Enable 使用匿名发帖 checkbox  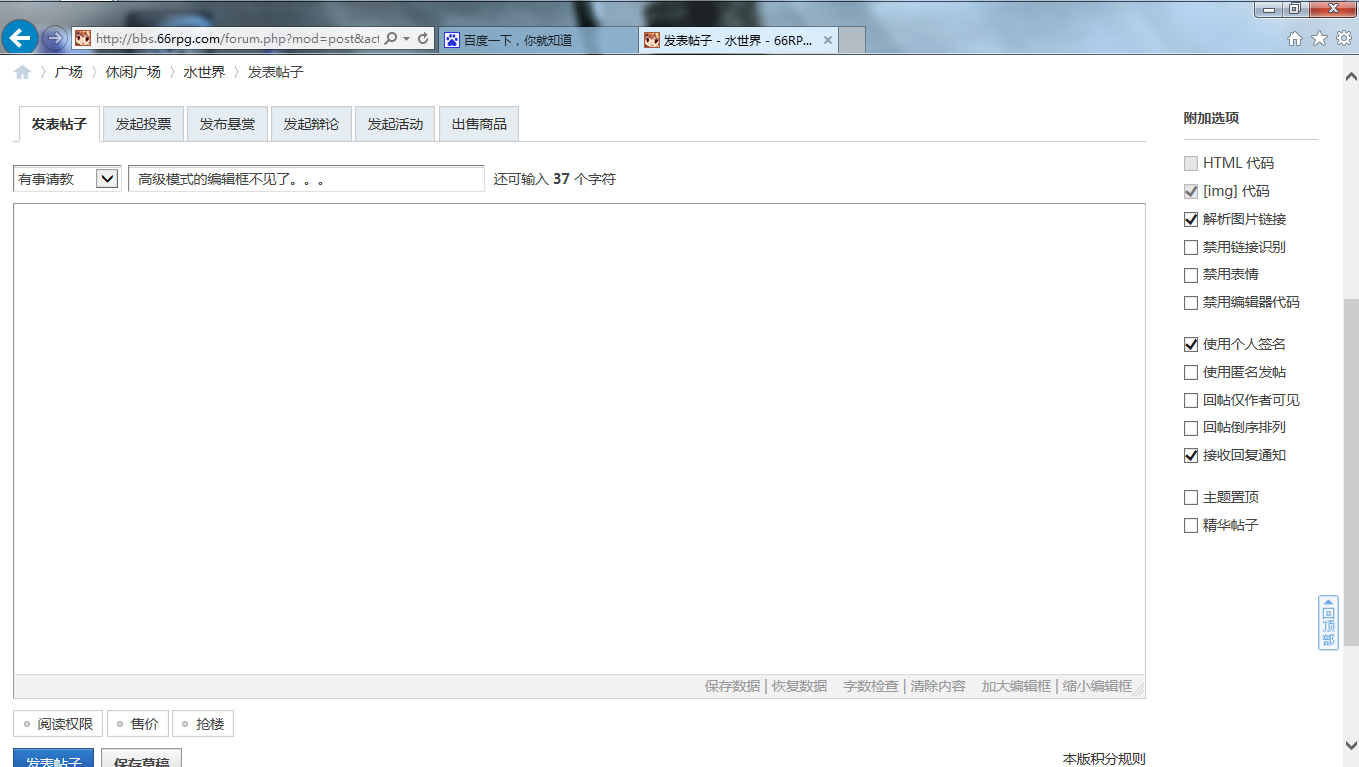[1190, 372]
